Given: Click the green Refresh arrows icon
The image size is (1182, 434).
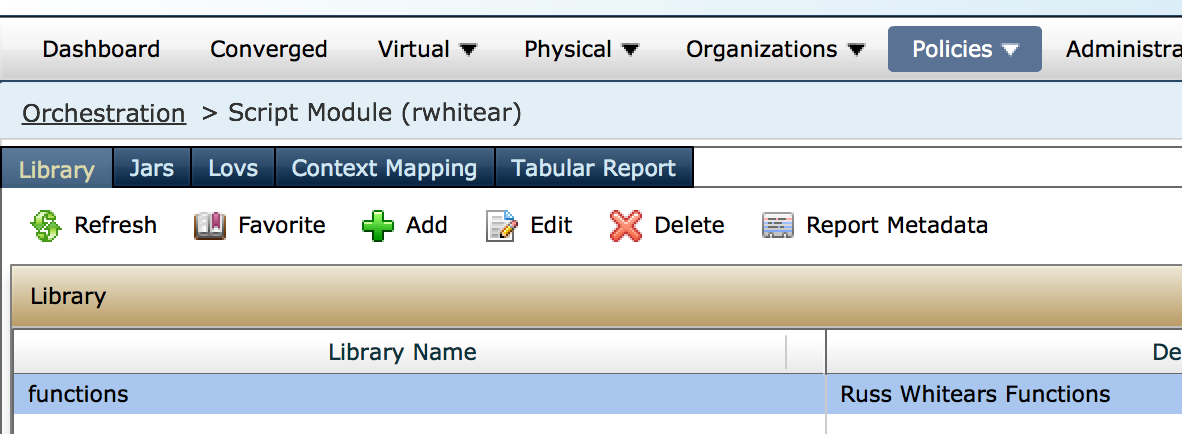Looking at the screenshot, I should click(46, 225).
